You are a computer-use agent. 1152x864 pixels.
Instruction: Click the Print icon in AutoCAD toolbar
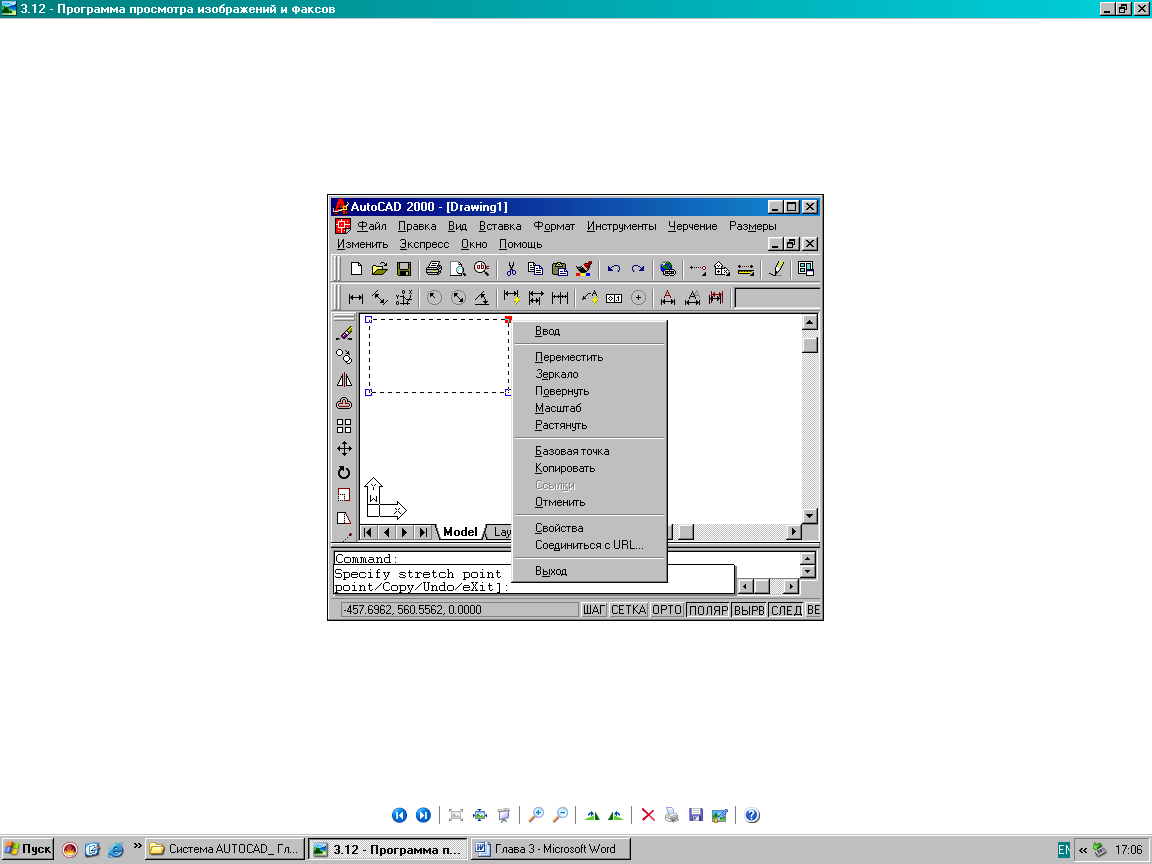433,269
